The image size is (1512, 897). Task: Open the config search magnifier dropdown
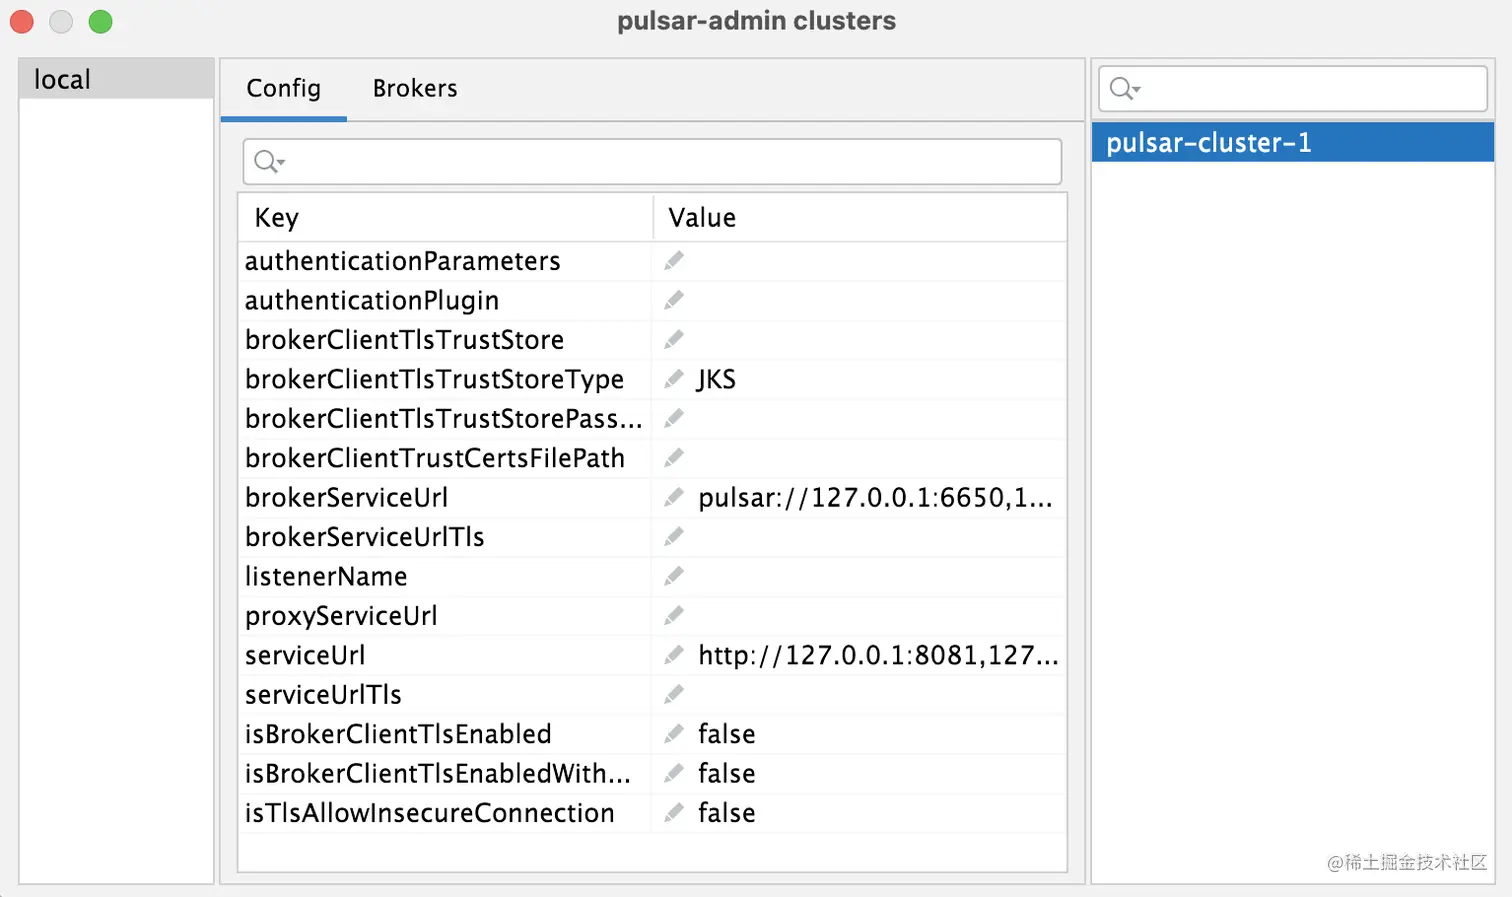(x=269, y=161)
